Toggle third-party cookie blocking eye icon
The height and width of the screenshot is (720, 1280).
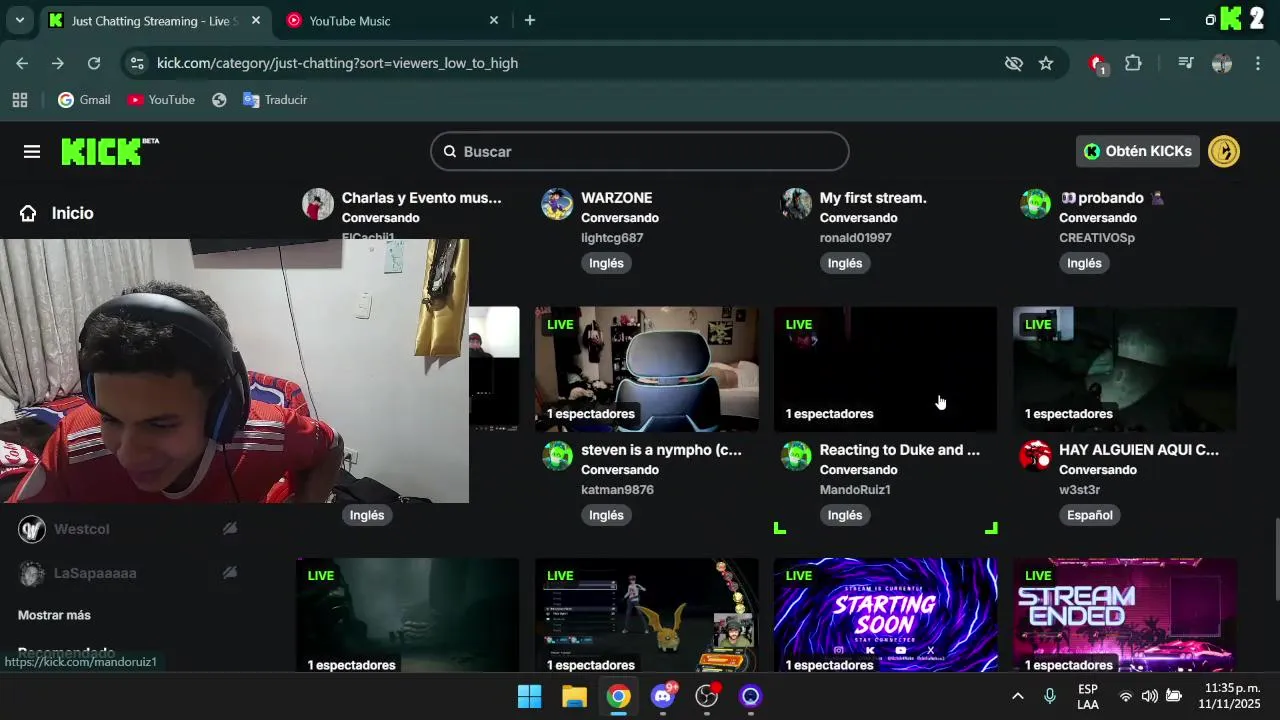[x=1014, y=63]
